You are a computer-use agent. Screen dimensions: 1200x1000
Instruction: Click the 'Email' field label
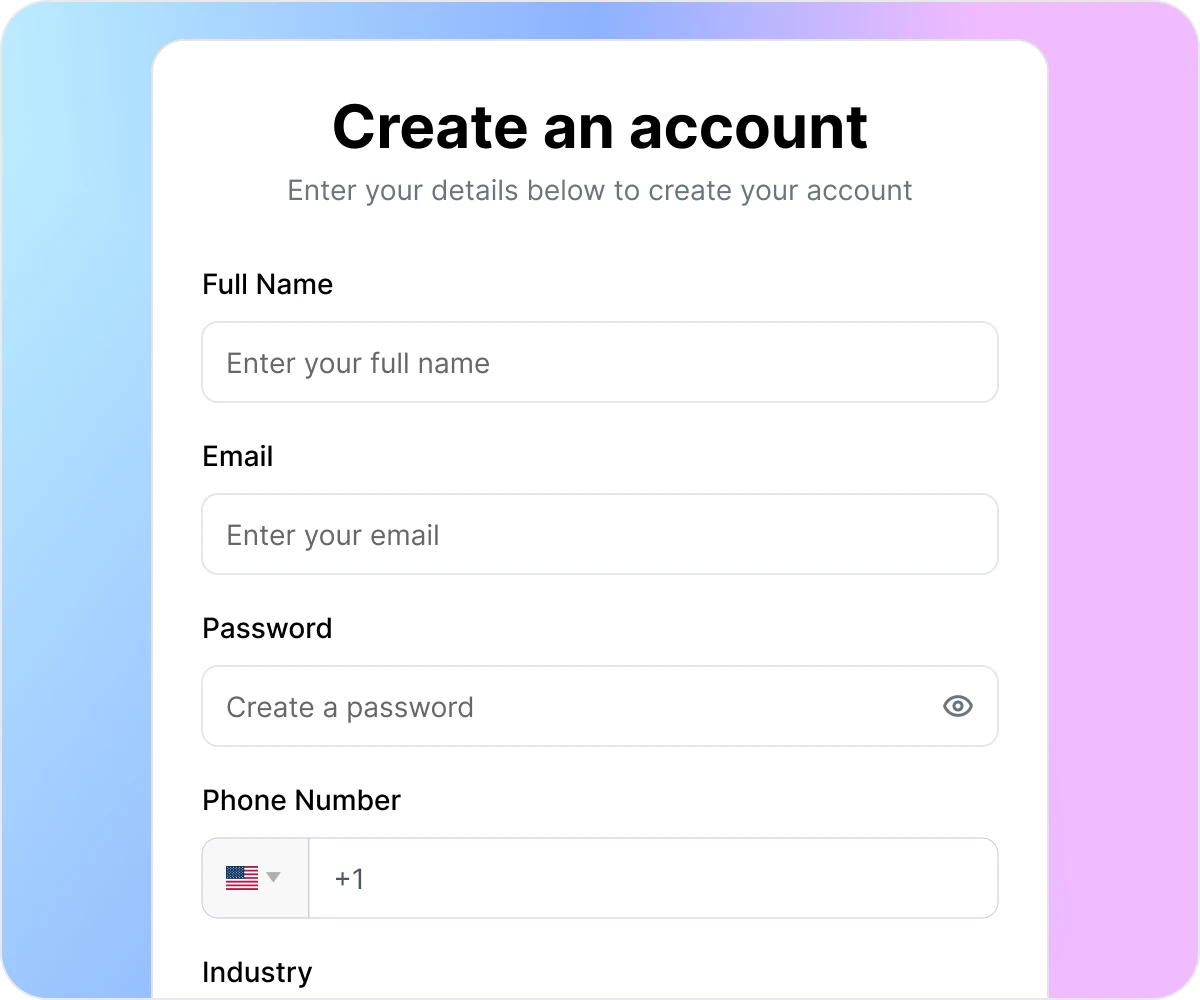pyautogui.click(x=237, y=456)
